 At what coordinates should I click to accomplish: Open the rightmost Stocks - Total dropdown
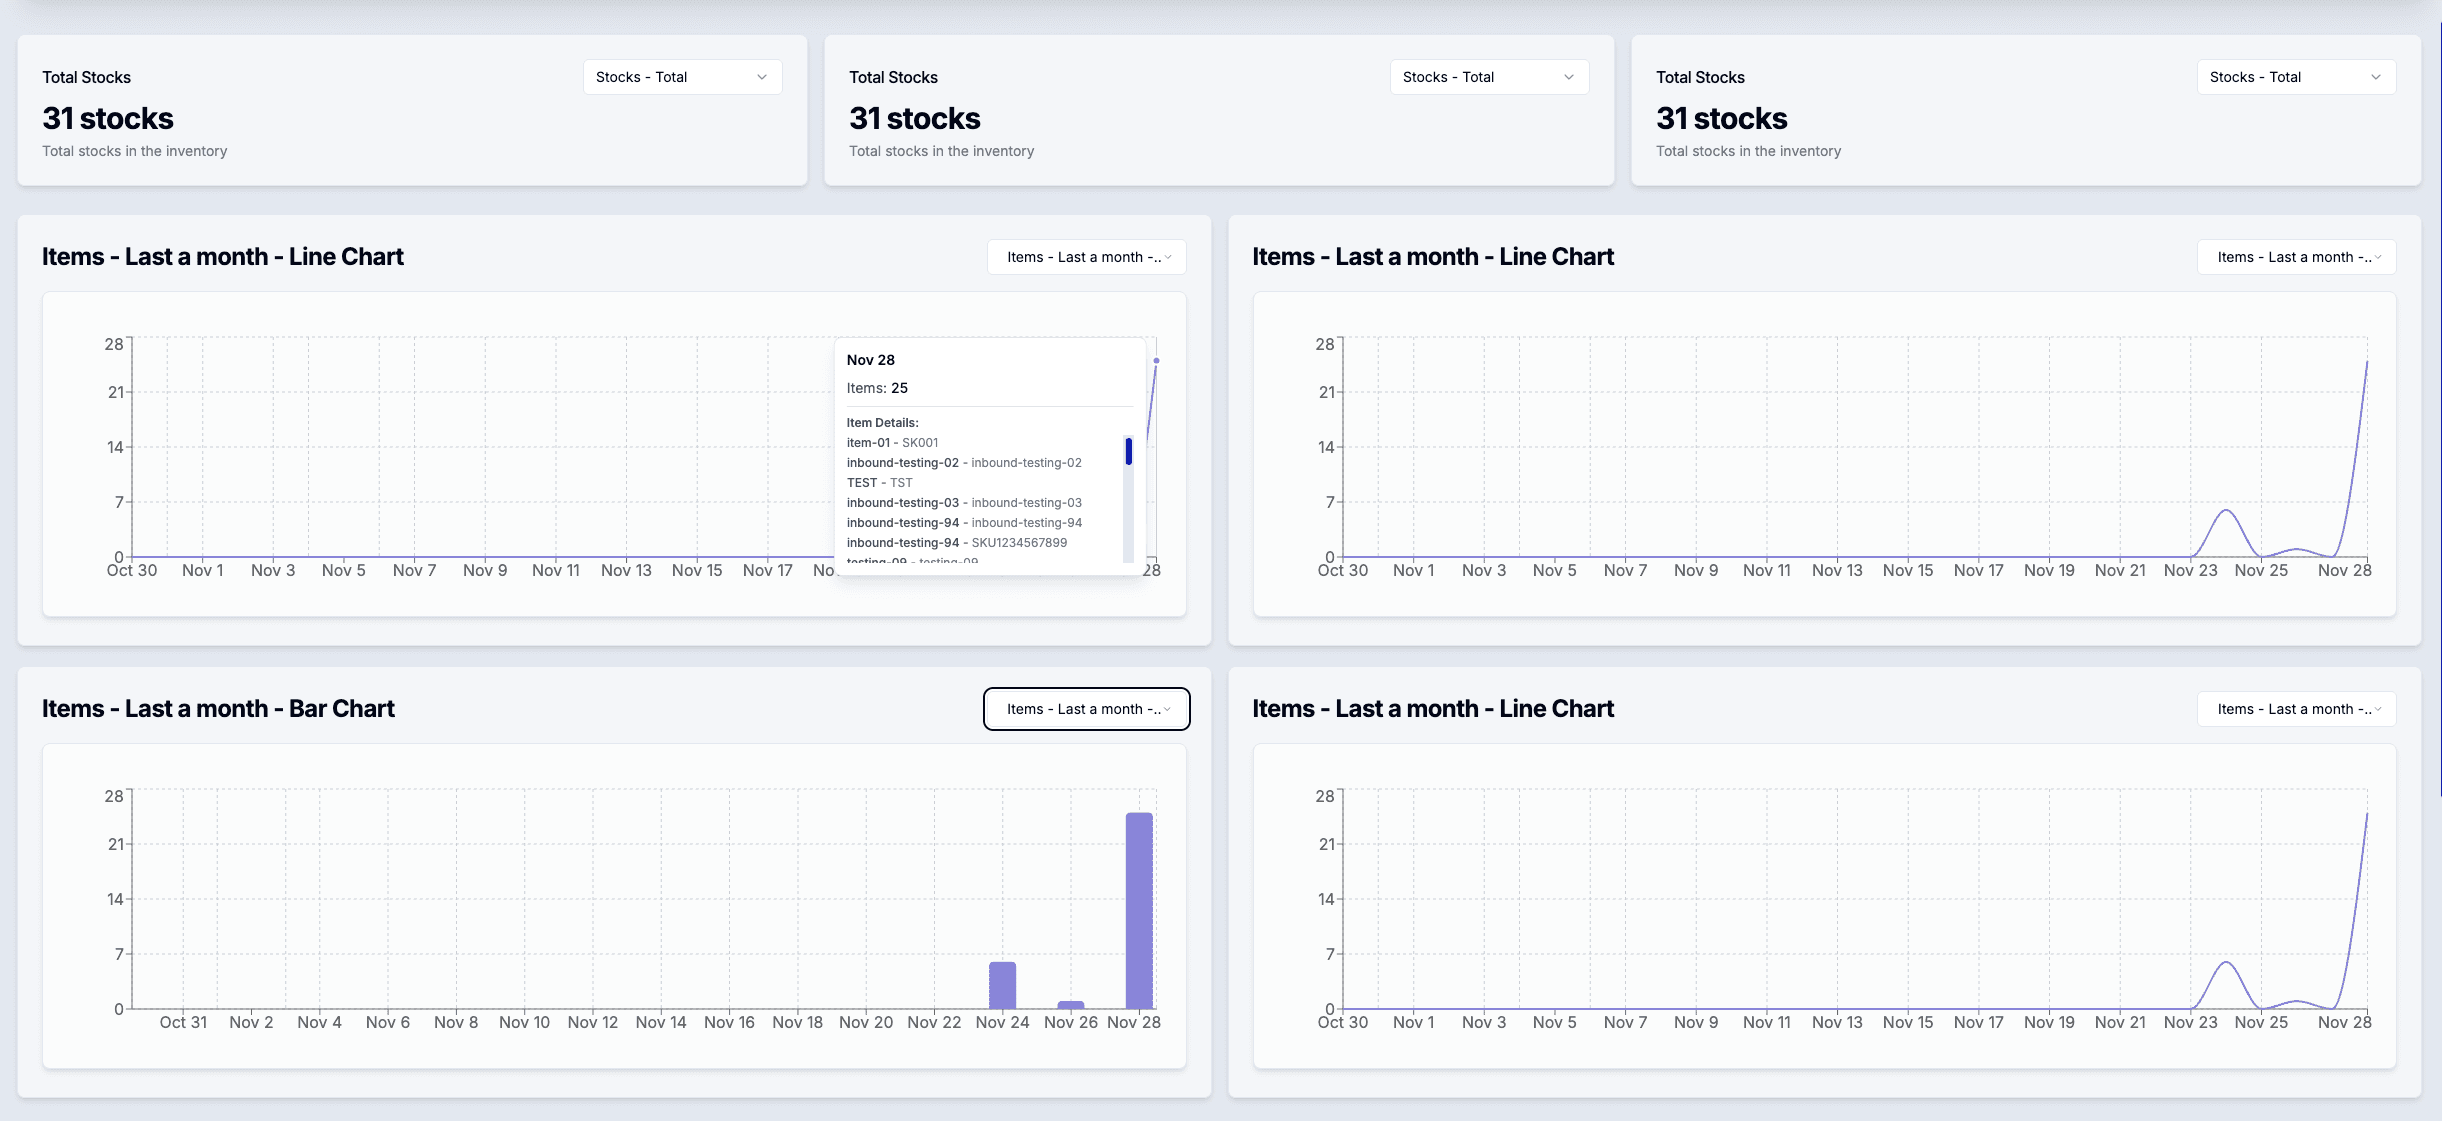click(2295, 76)
